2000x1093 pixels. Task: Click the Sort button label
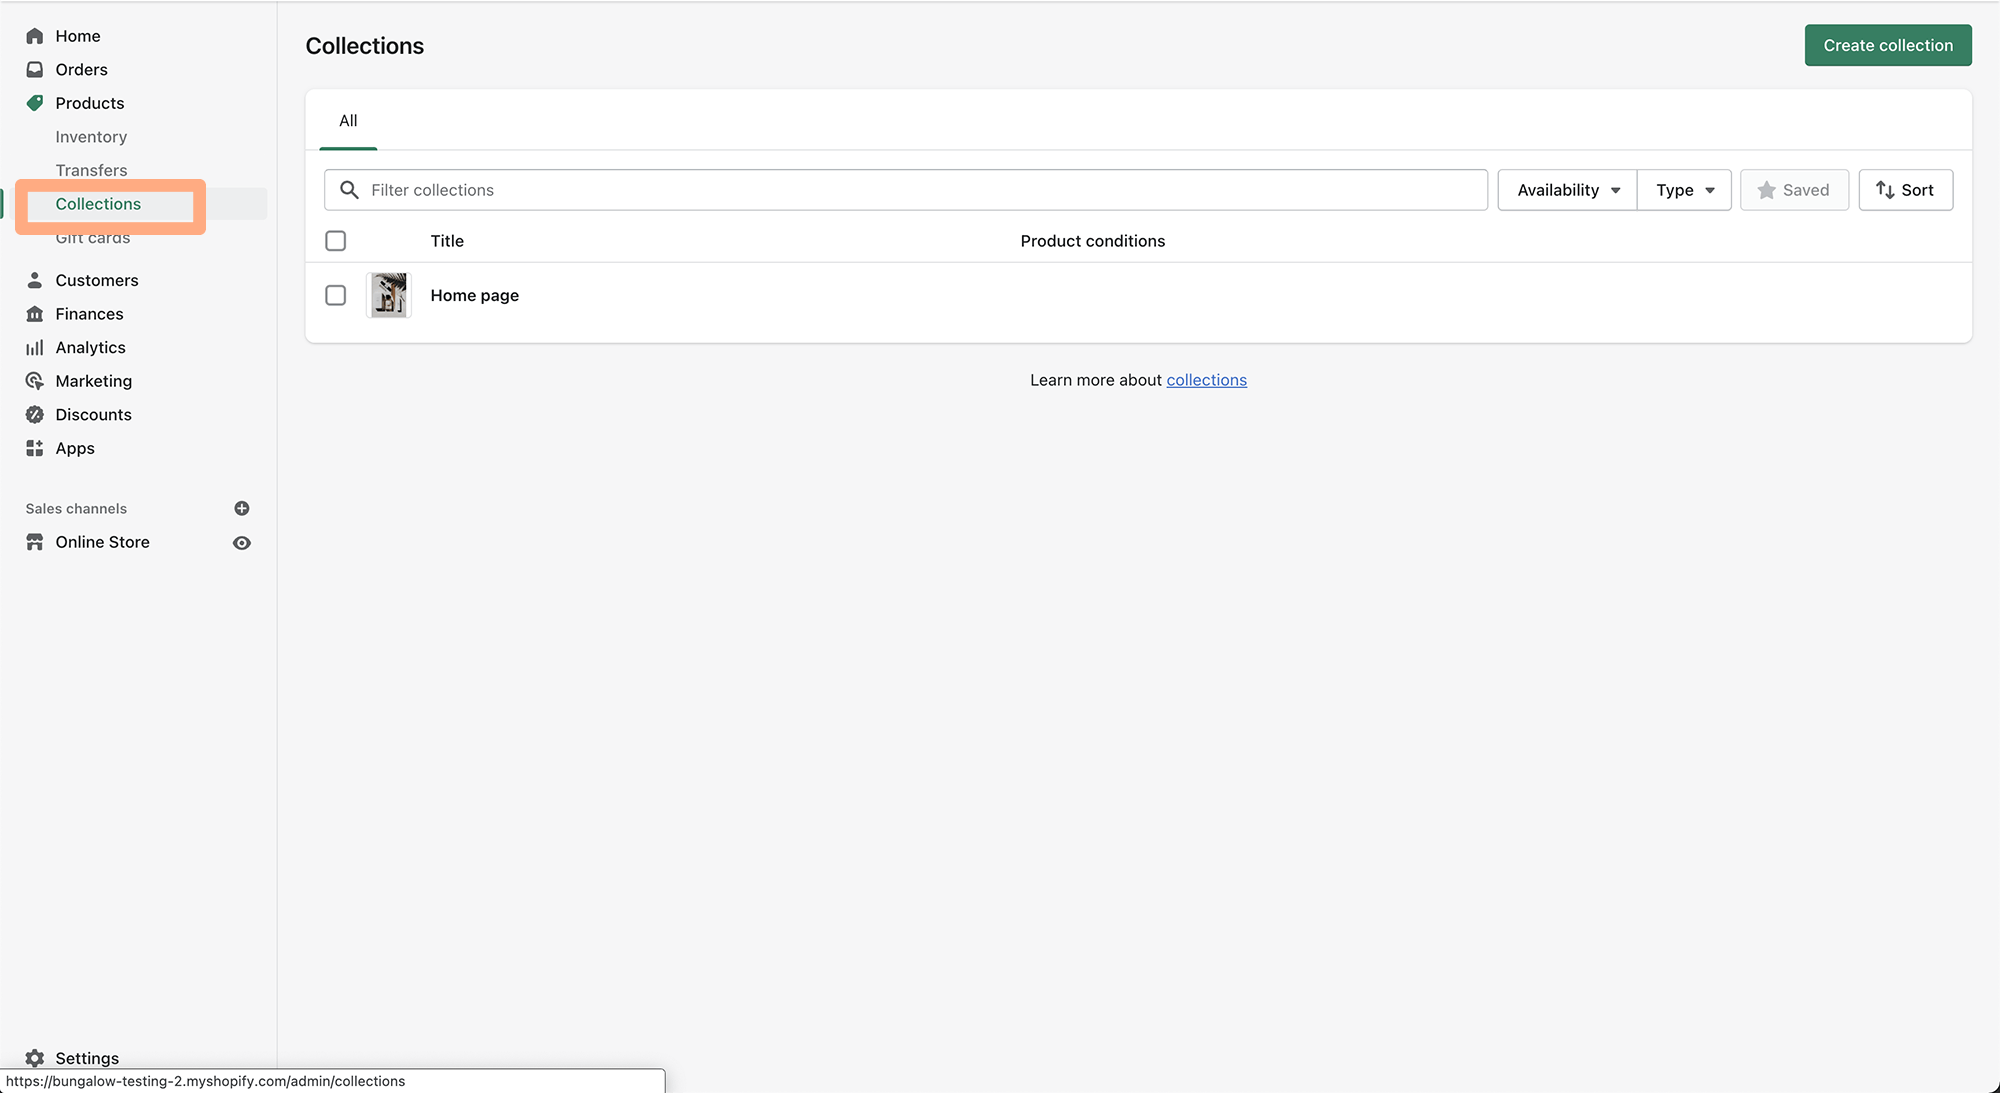tap(1917, 190)
